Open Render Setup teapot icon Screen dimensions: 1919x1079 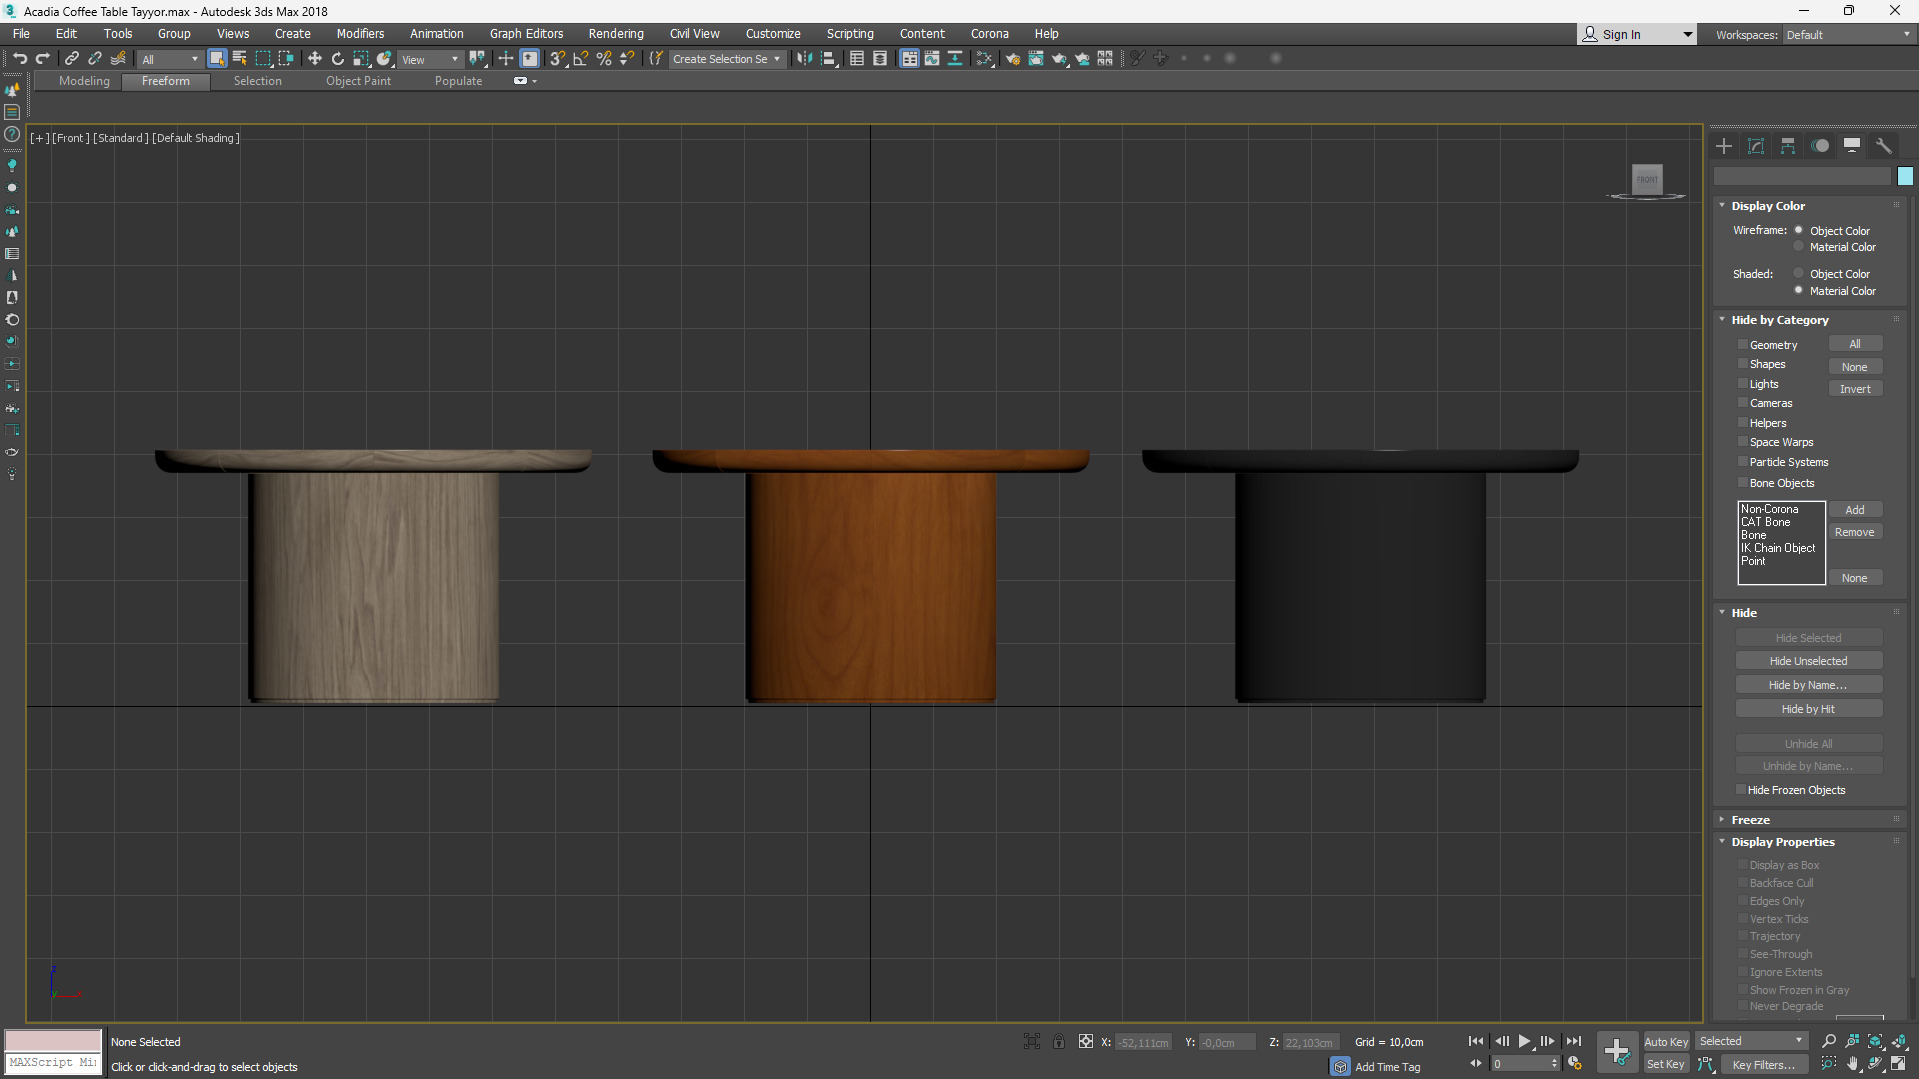[x=1012, y=59]
